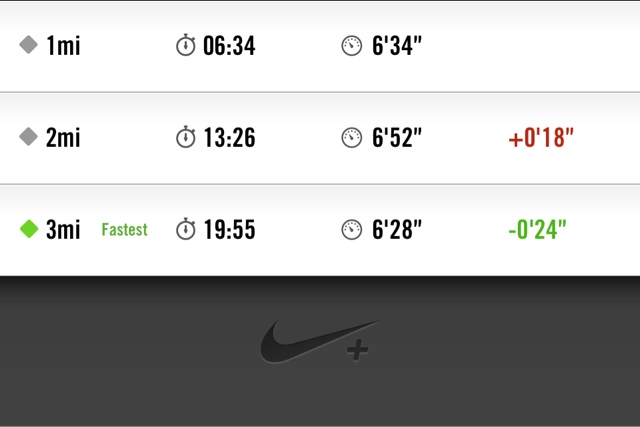Click the stopwatch icon next to 19:55
This screenshot has width=640, height=427.
[x=186, y=229]
